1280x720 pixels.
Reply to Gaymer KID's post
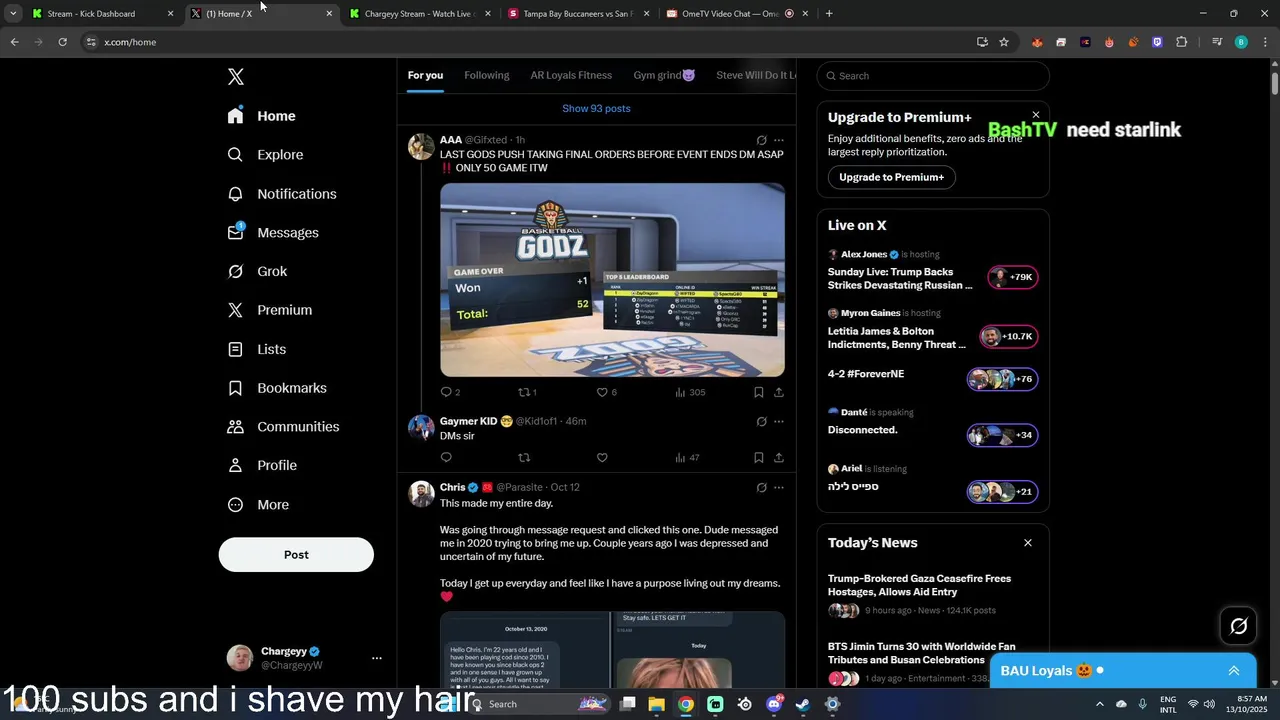[x=446, y=458]
